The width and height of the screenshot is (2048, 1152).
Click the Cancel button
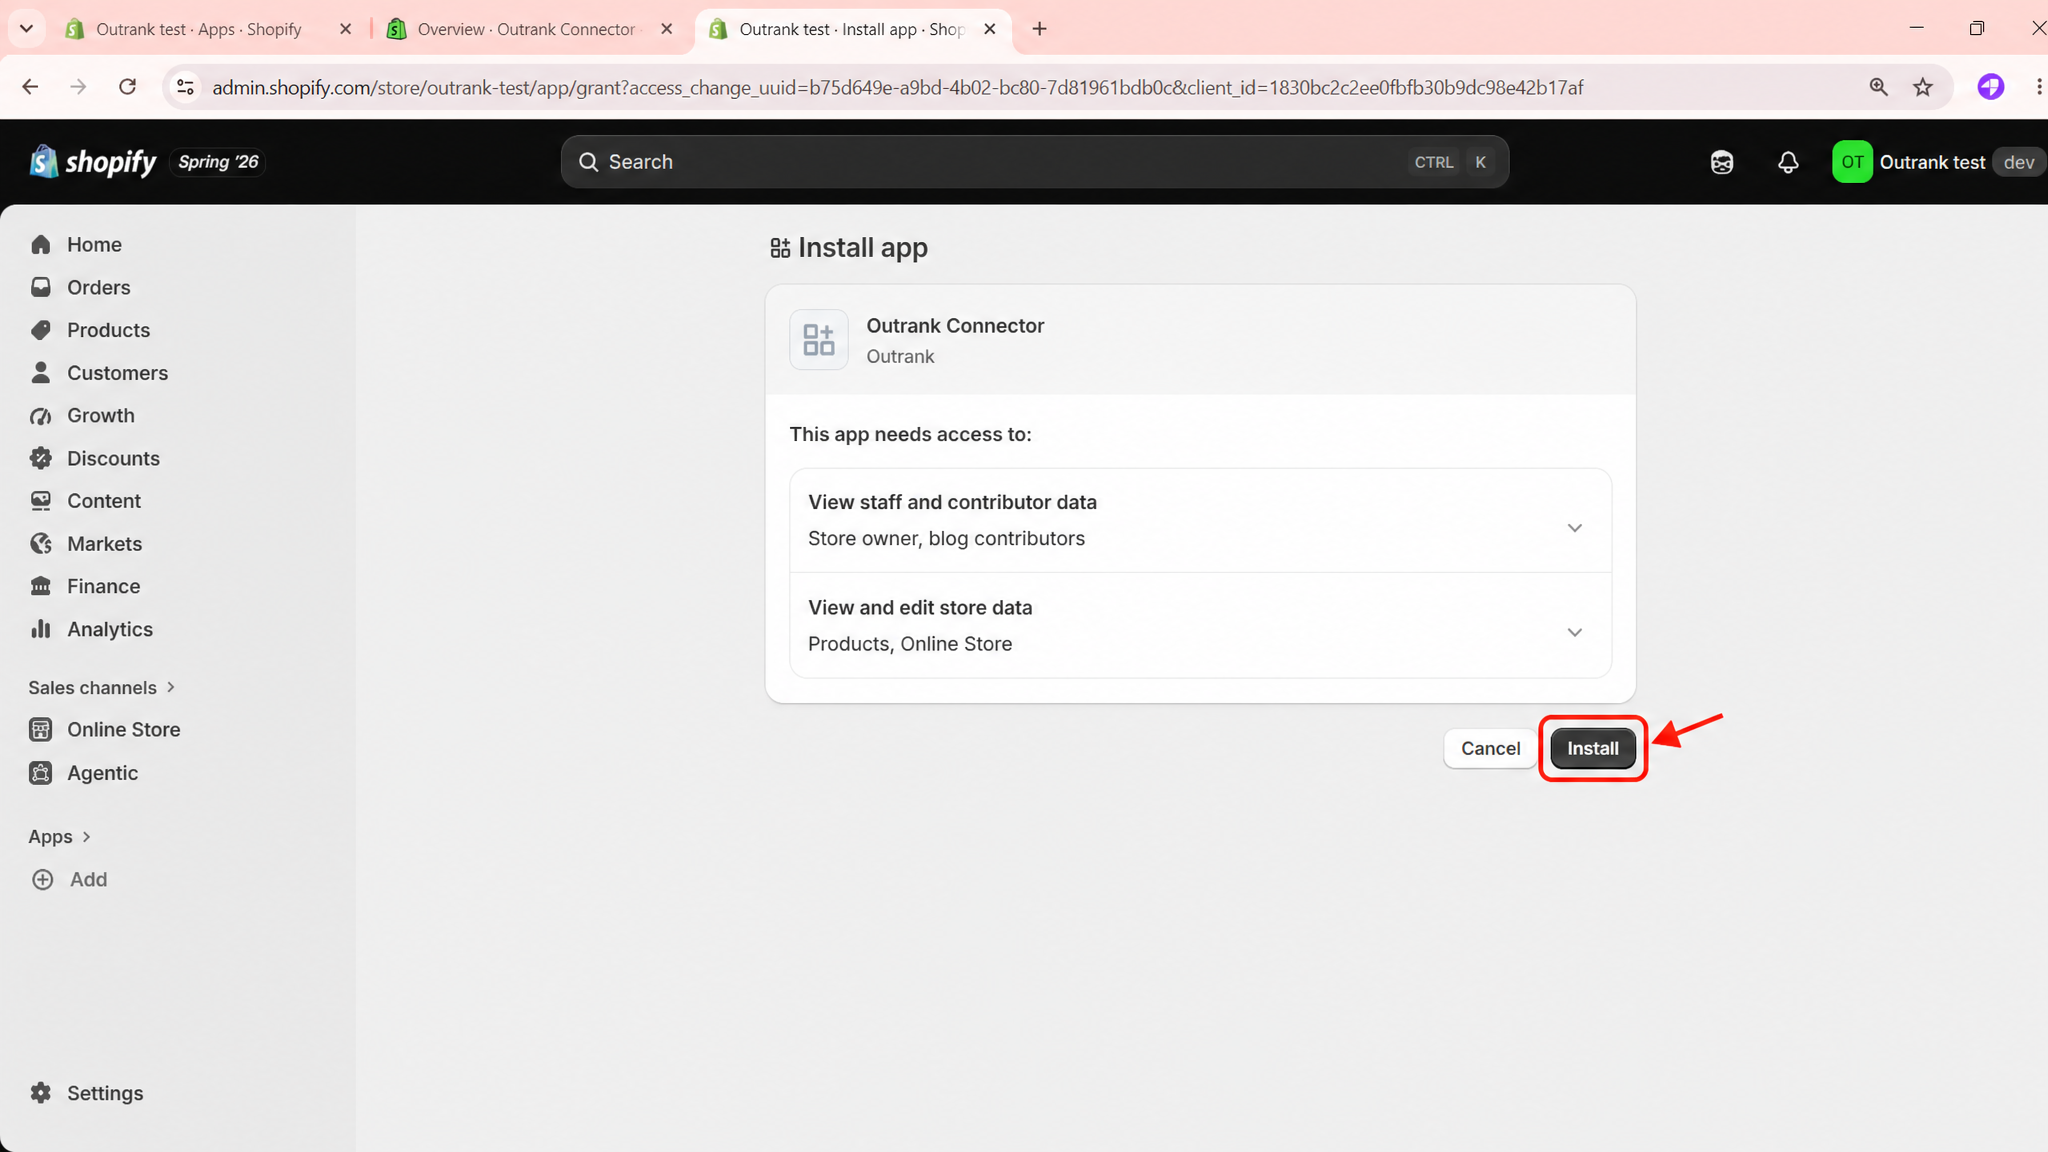[x=1490, y=748]
